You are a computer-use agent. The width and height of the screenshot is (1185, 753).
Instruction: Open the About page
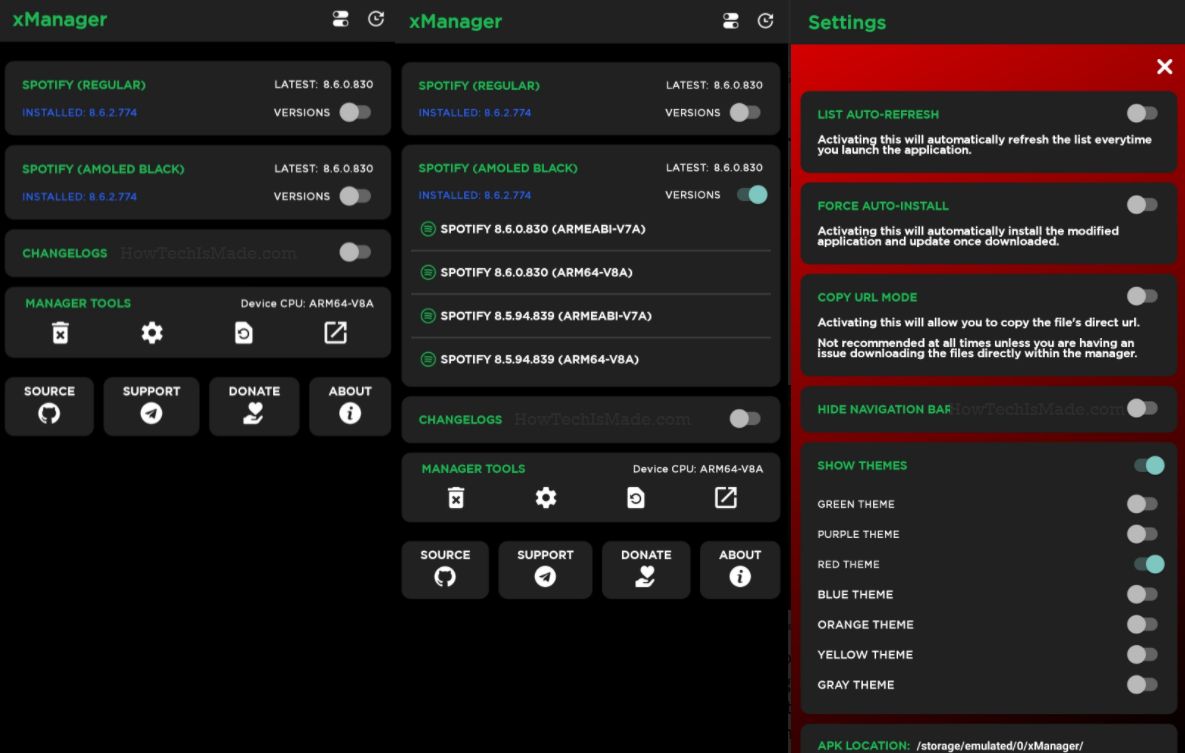click(350, 407)
